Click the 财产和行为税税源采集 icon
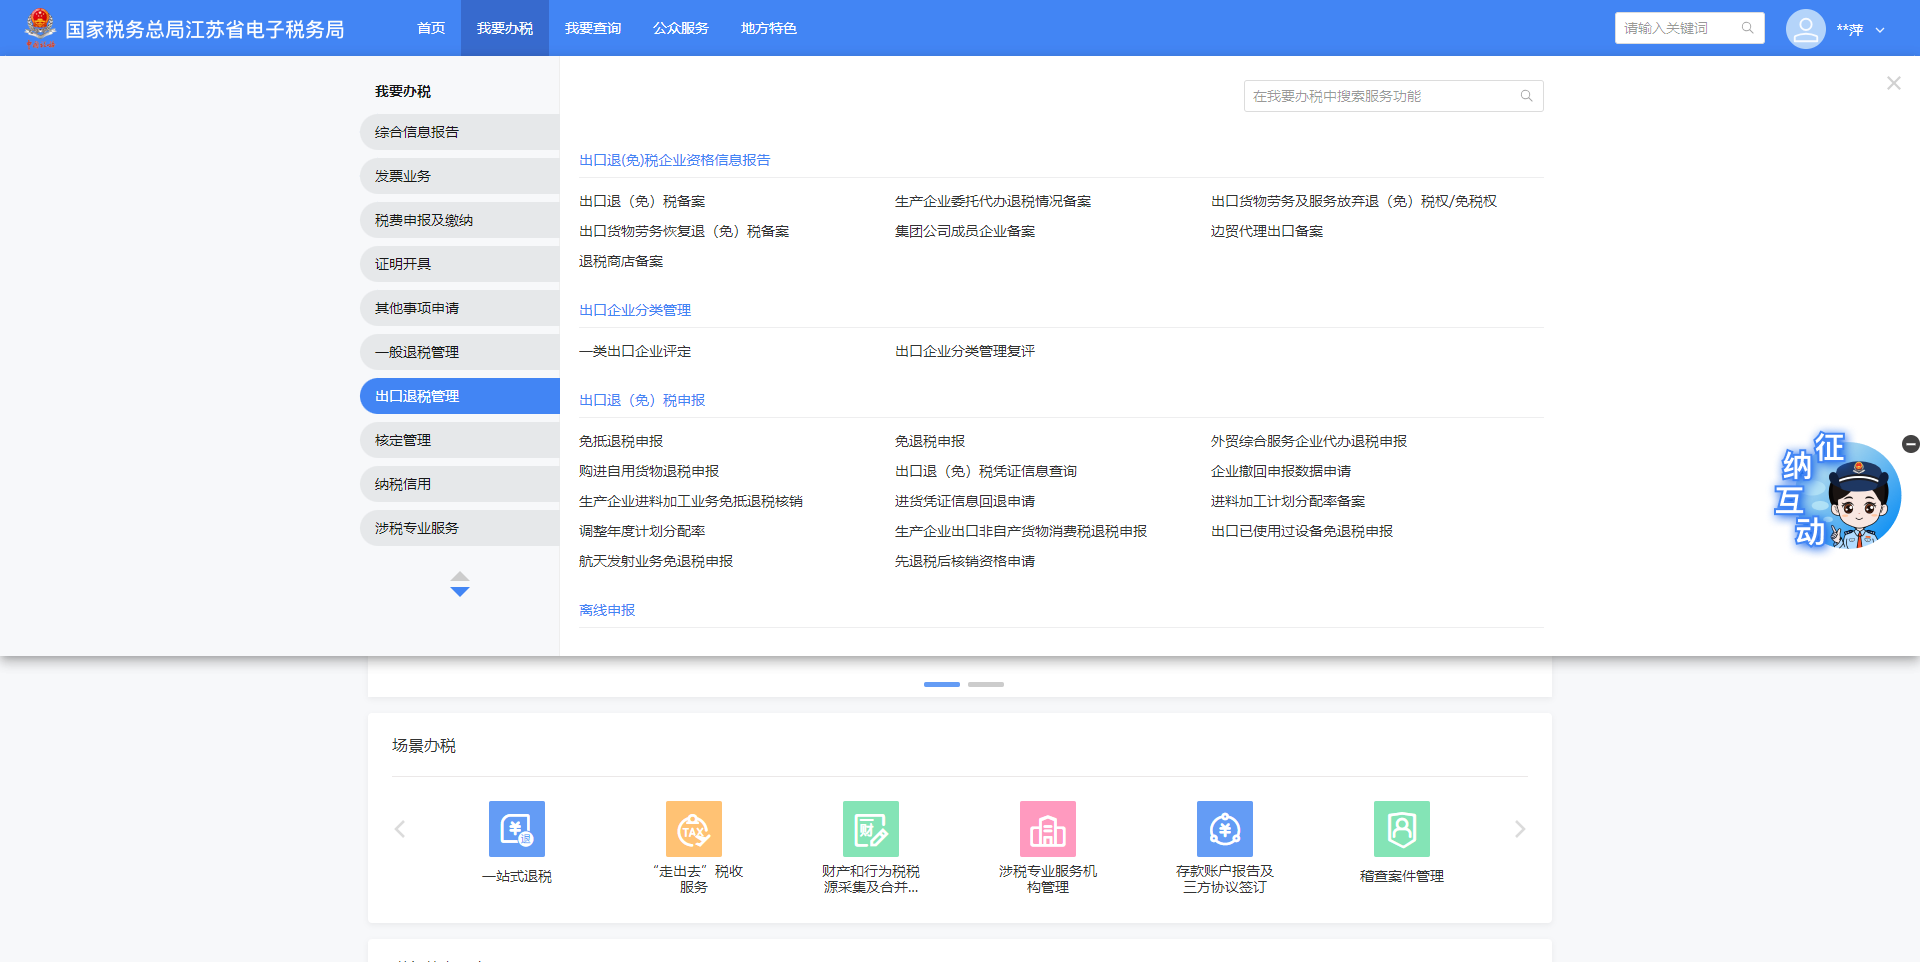 (x=870, y=829)
